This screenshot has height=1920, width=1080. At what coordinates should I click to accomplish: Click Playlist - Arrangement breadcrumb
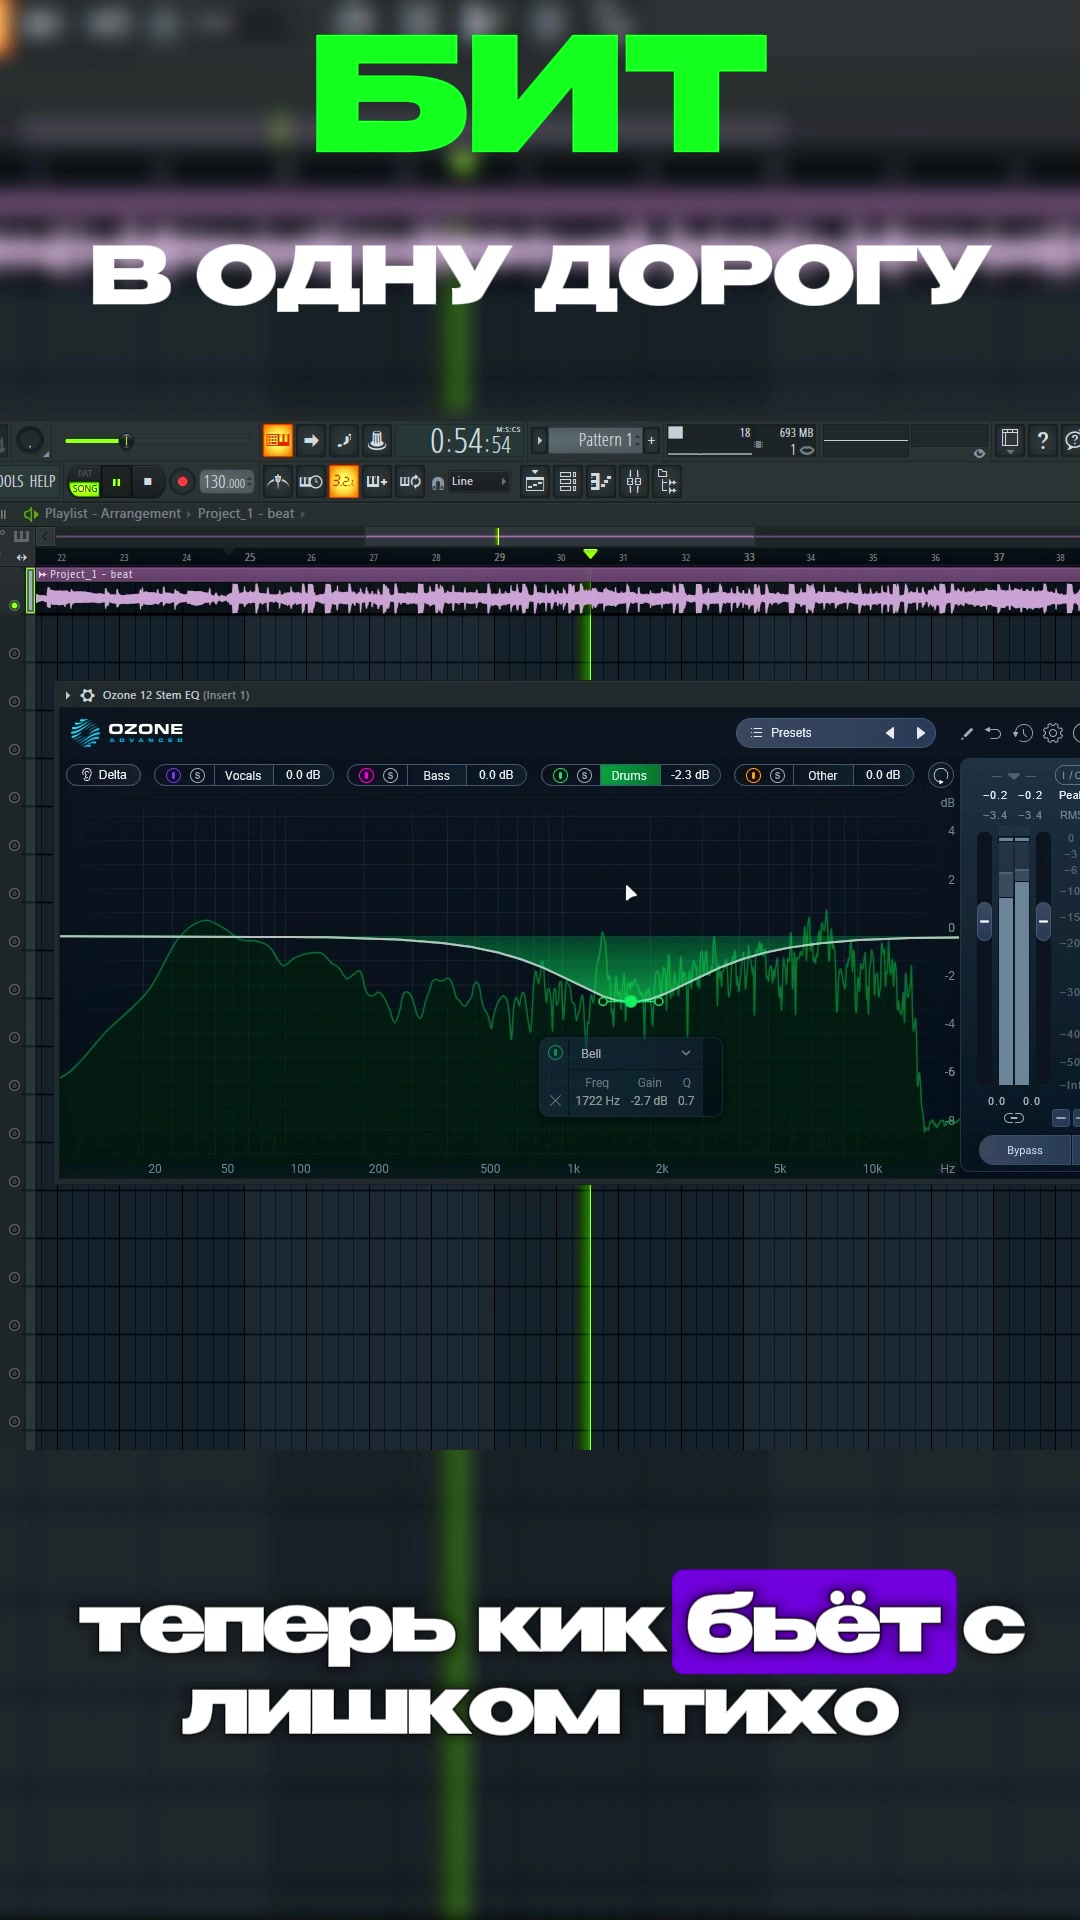(x=113, y=513)
